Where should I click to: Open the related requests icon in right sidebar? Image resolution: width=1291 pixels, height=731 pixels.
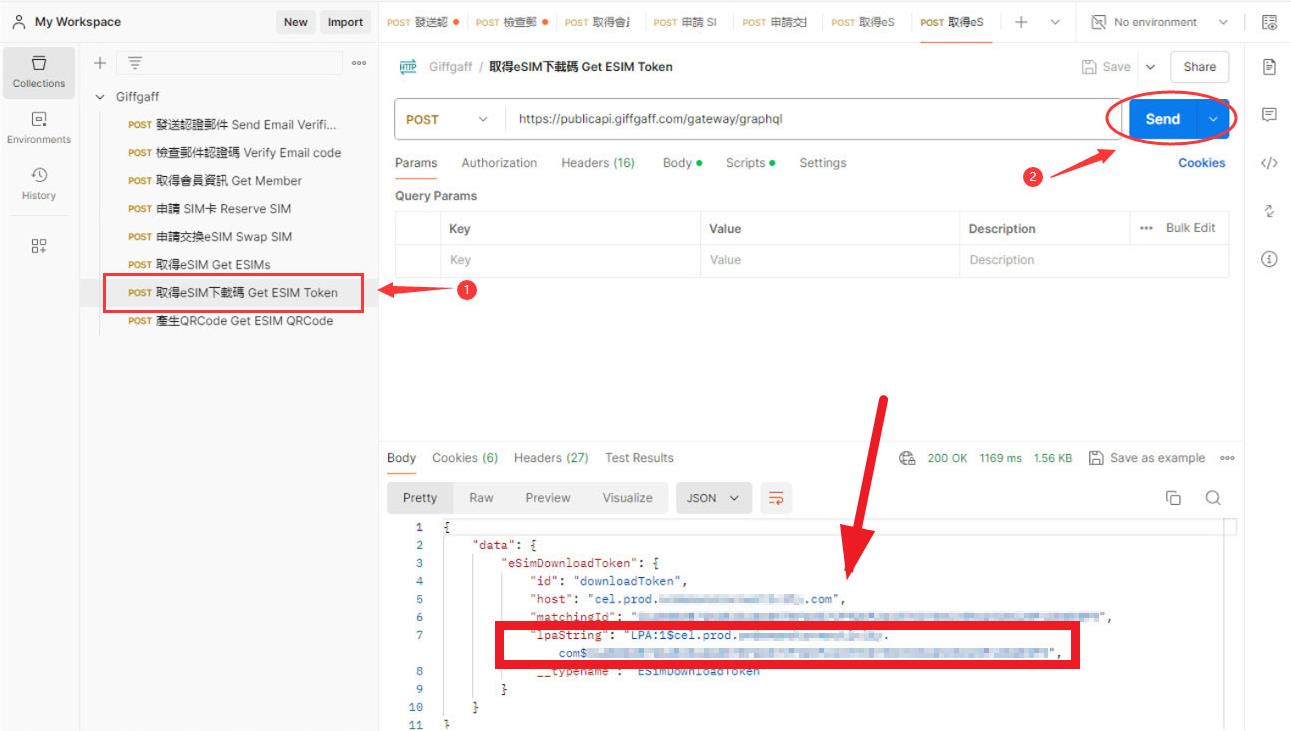[1269, 211]
